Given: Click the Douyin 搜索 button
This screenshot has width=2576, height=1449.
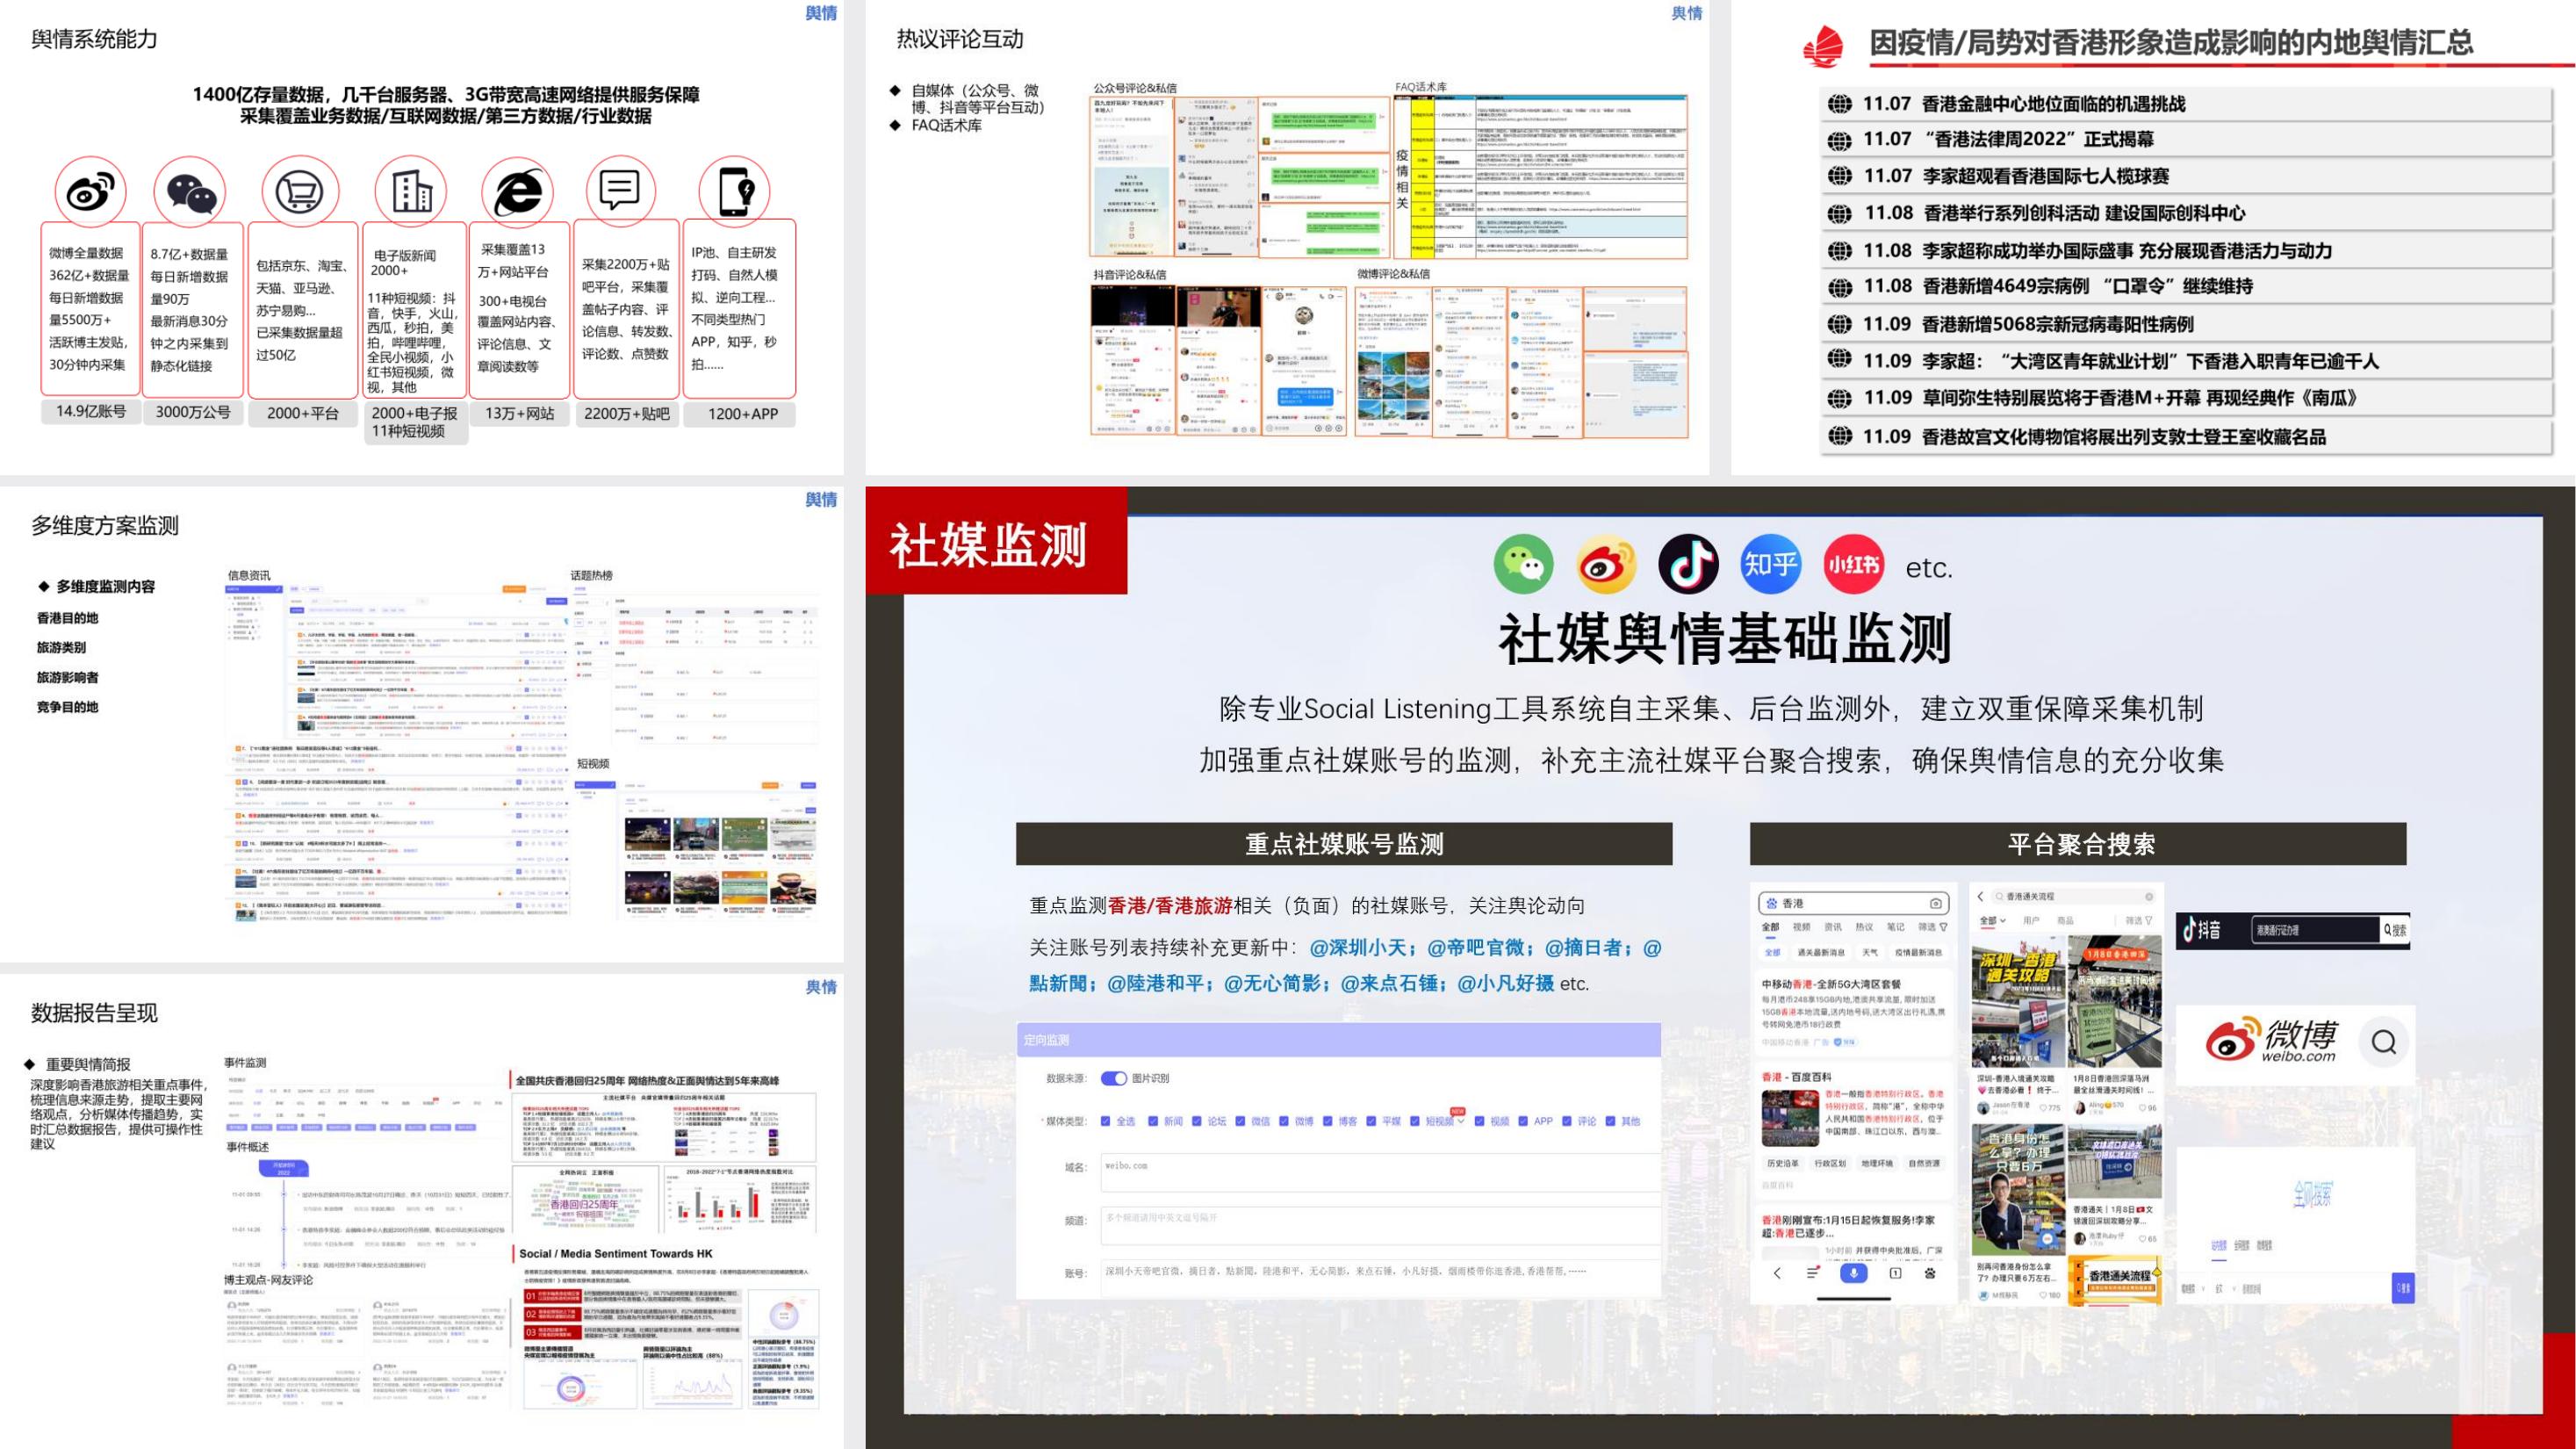Looking at the screenshot, I should point(2395,930).
